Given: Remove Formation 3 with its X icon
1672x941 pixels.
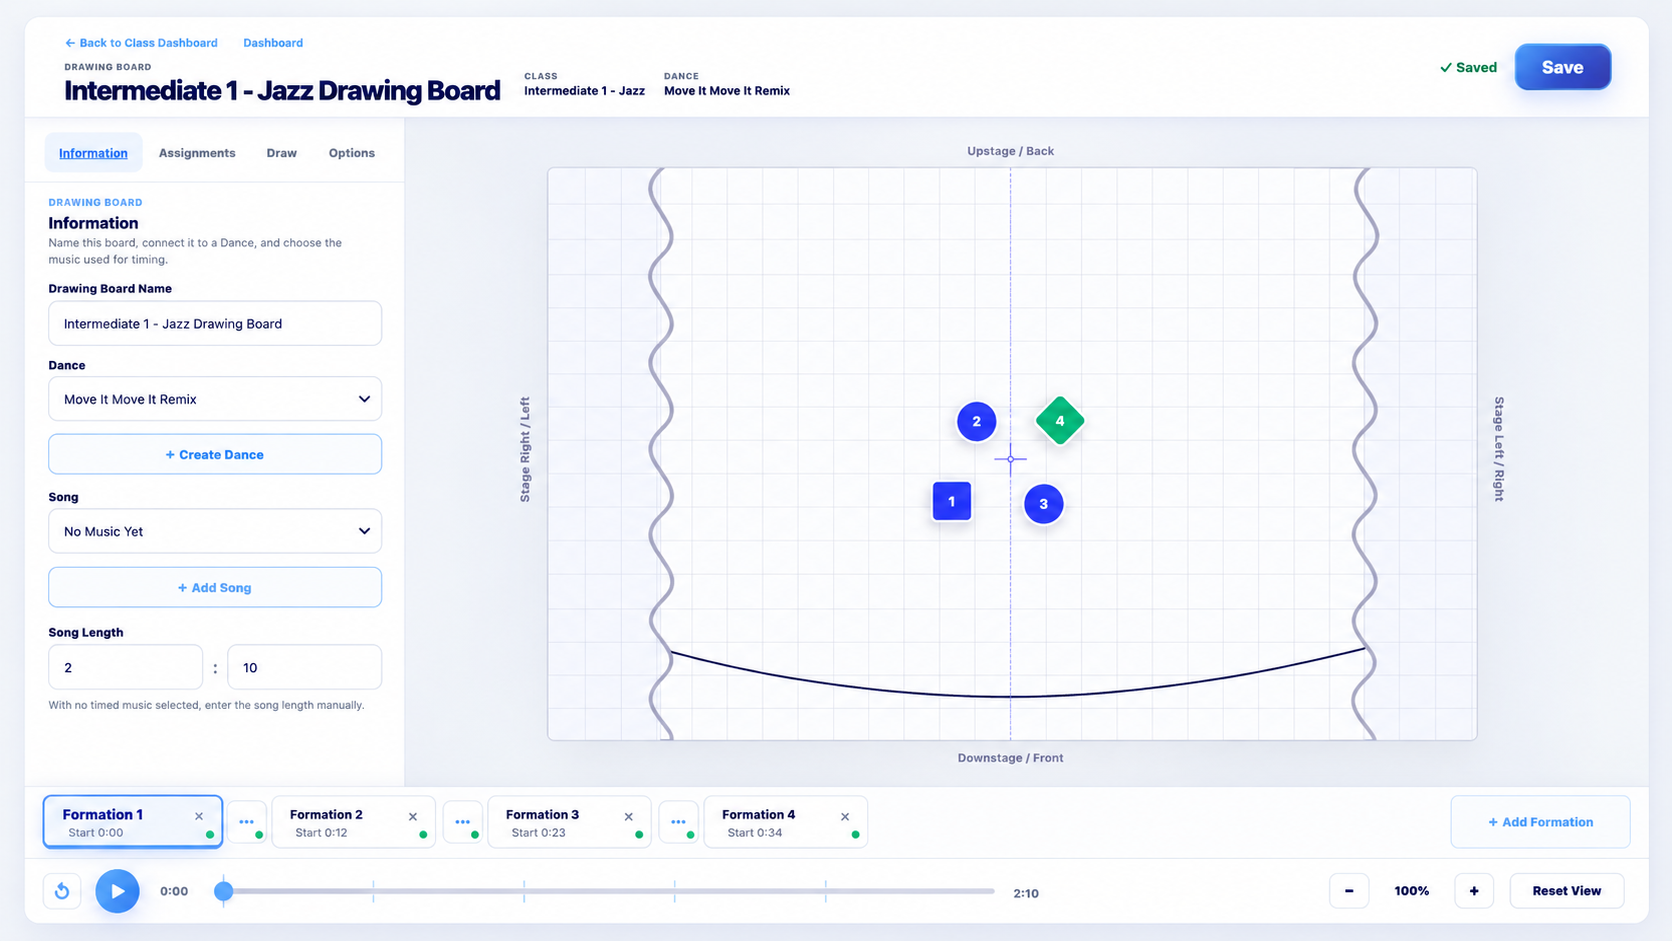Looking at the screenshot, I should tap(629, 816).
